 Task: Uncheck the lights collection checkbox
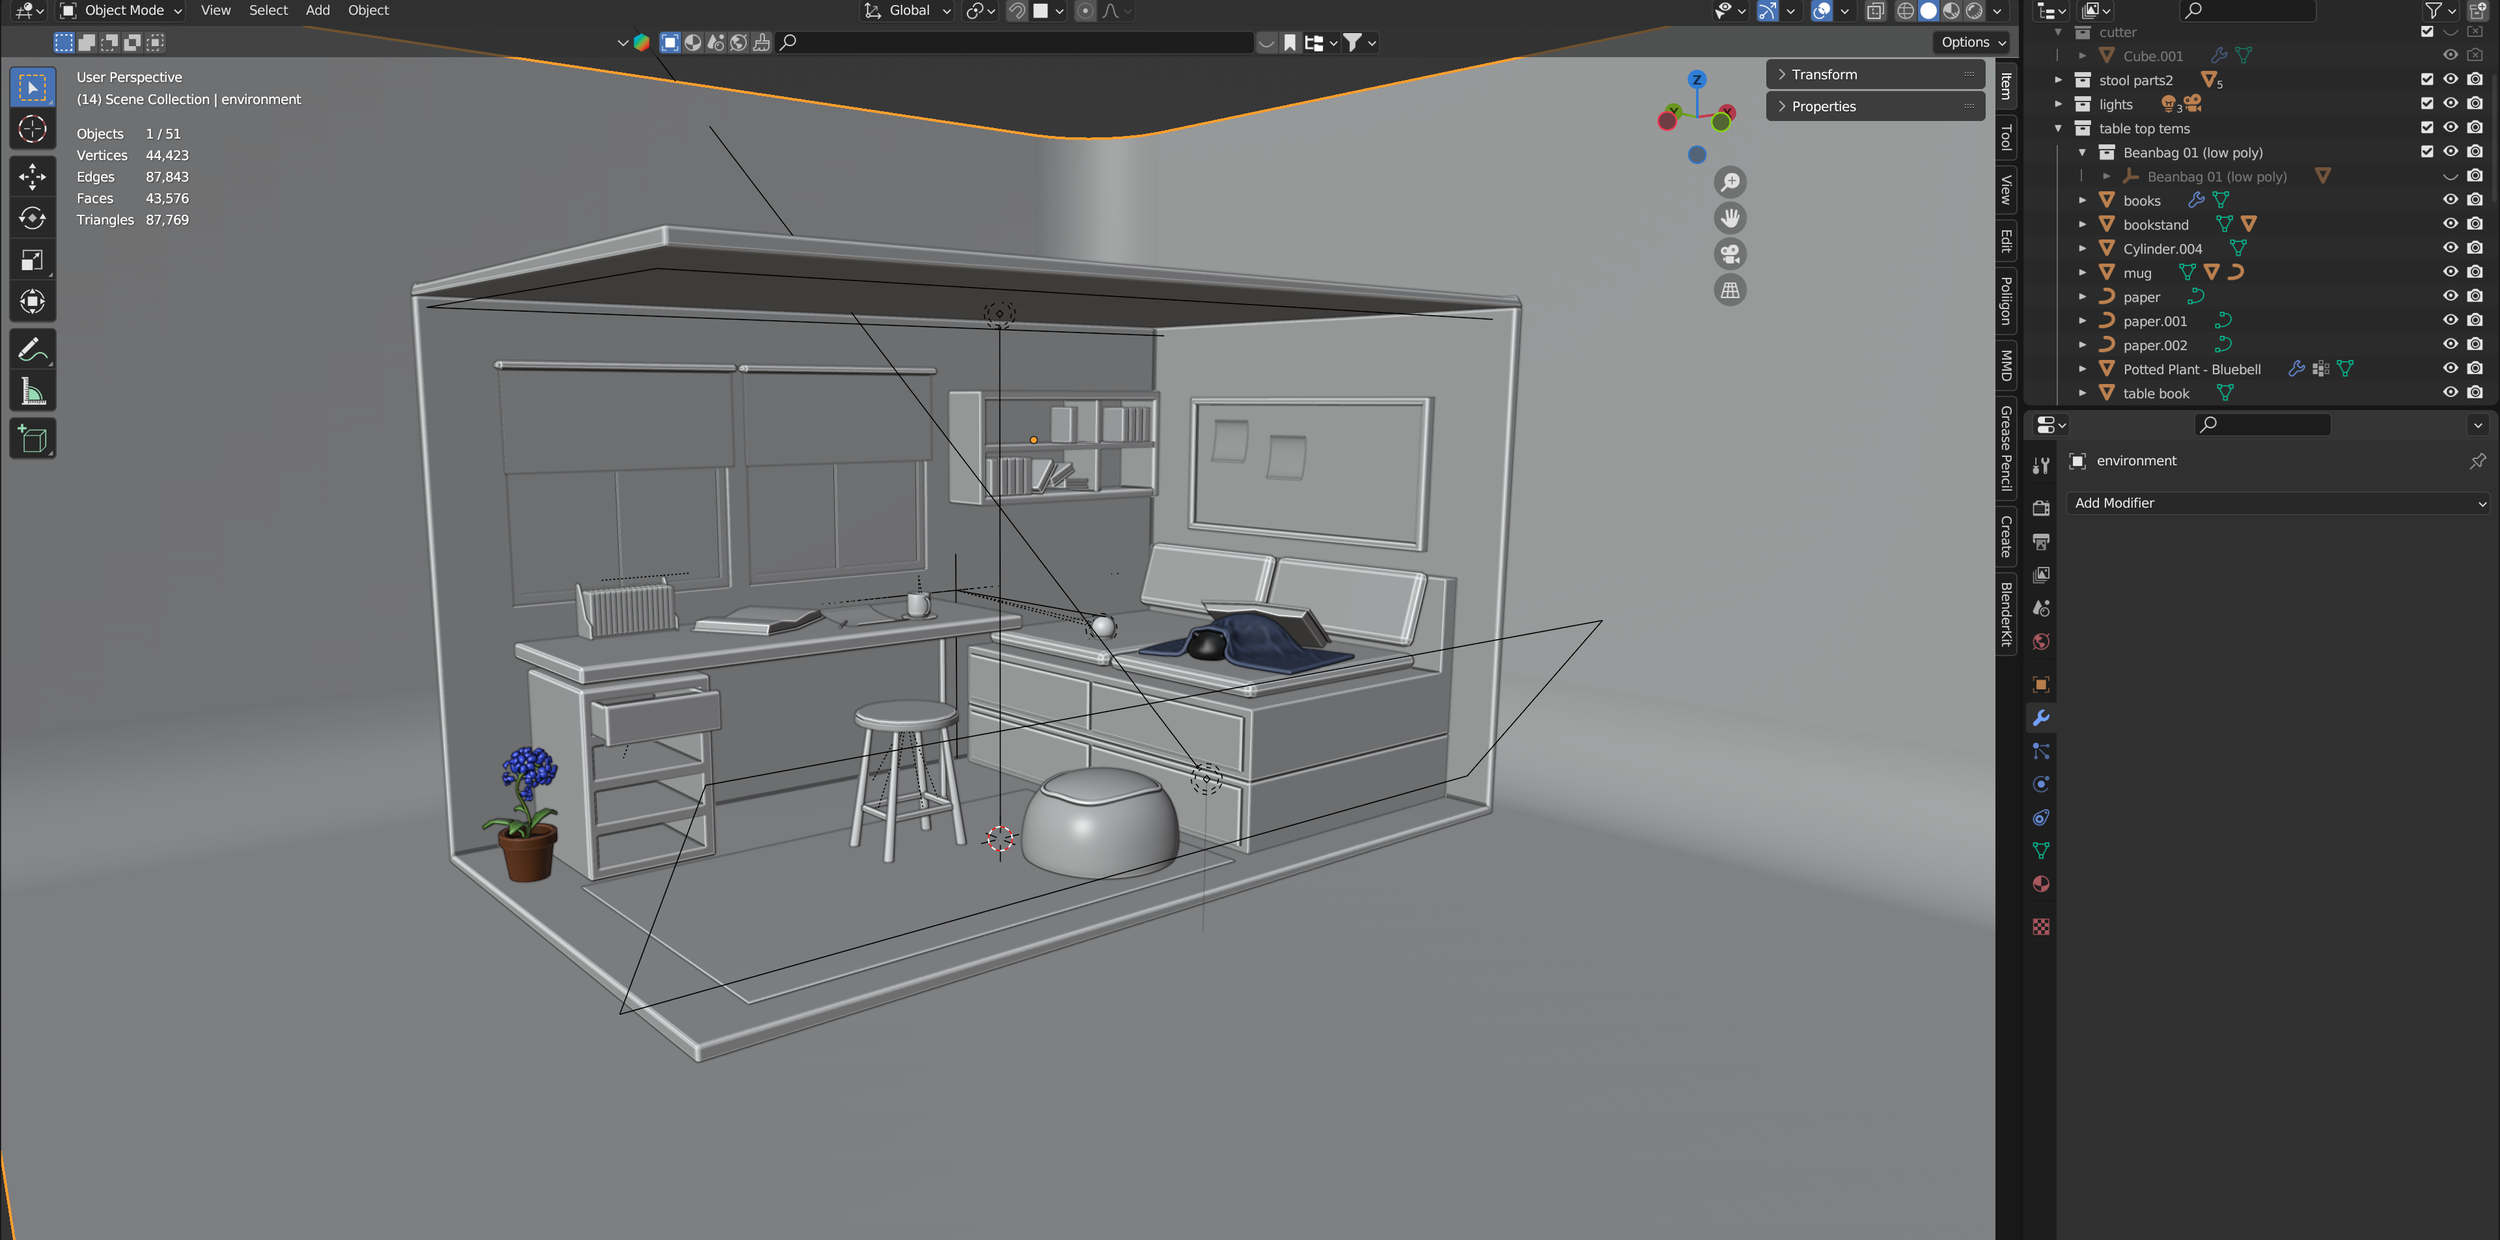tap(2427, 104)
